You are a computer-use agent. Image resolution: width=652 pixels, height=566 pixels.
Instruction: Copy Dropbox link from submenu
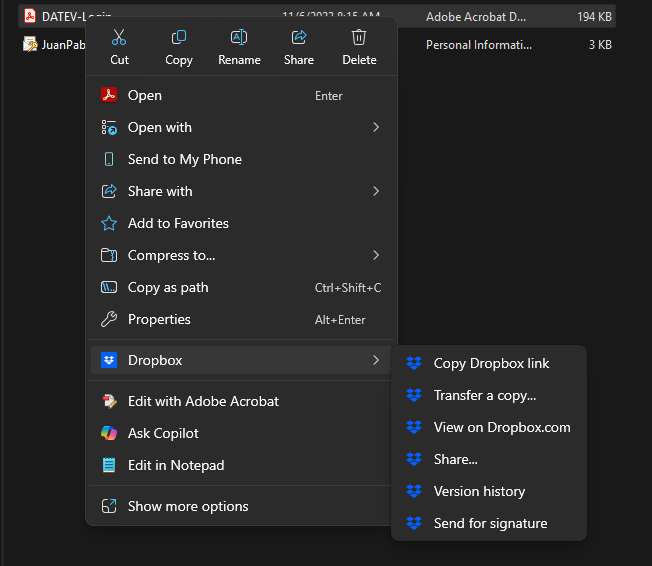click(491, 364)
